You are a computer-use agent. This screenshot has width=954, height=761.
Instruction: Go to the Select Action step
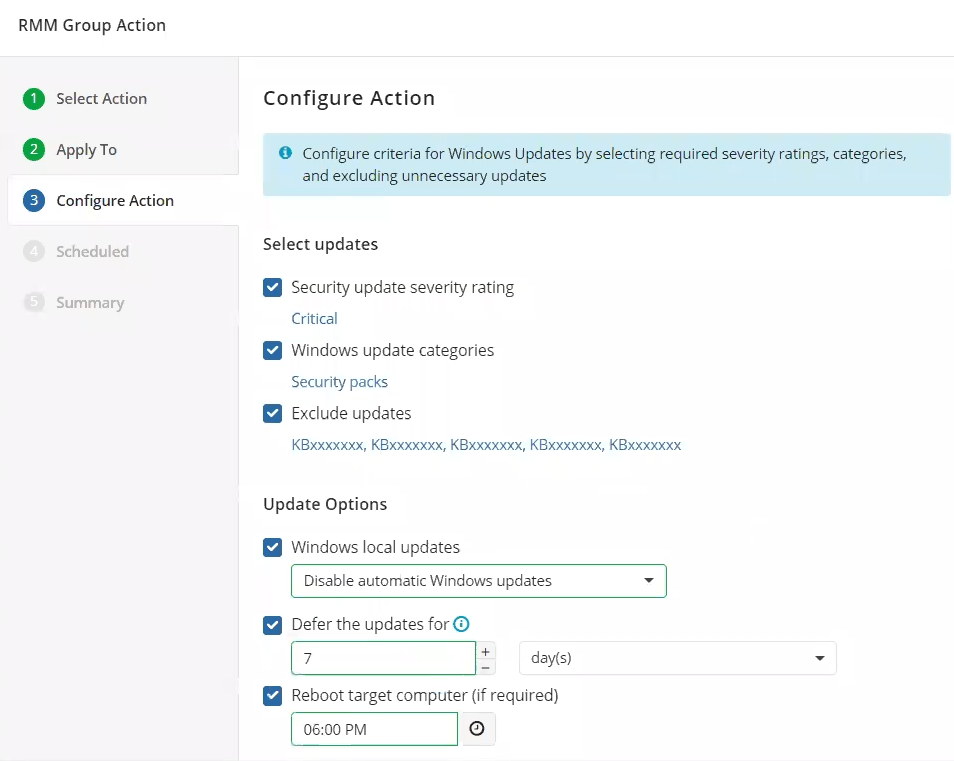point(101,98)
